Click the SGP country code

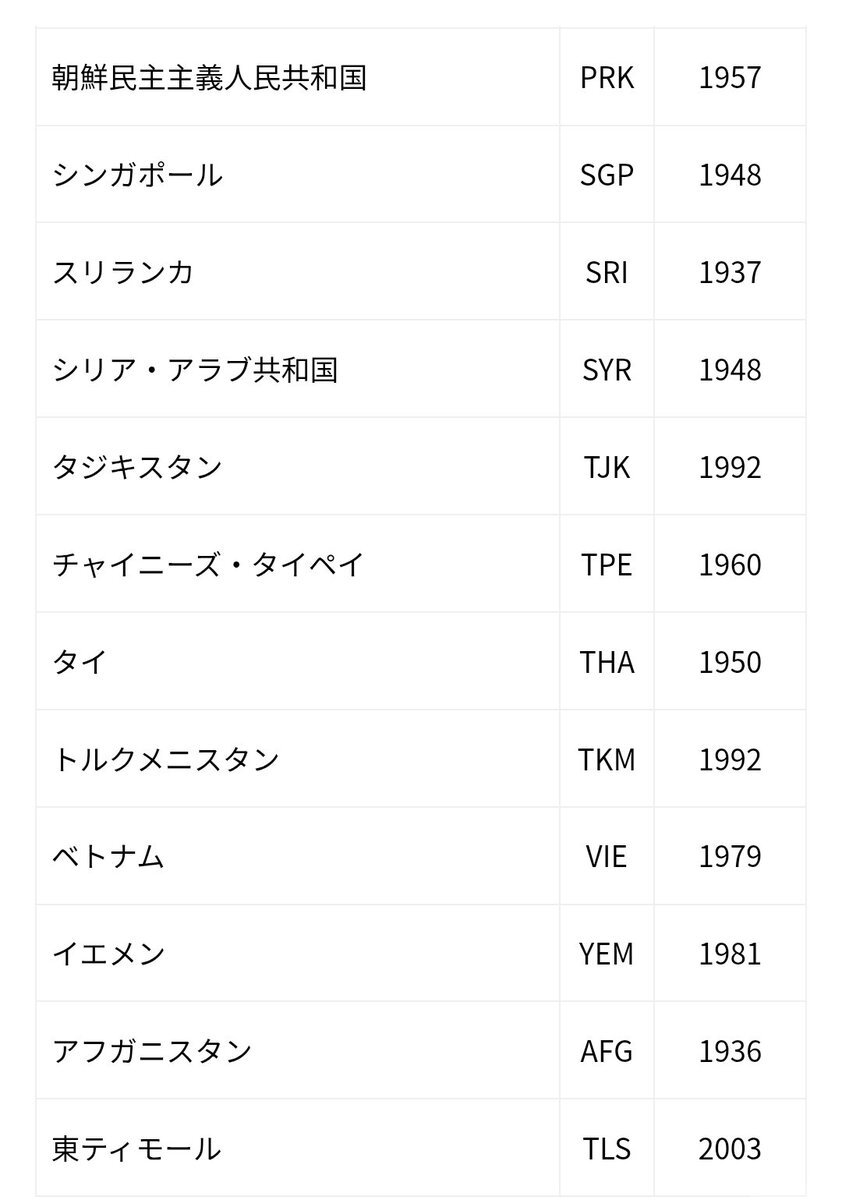point(607,175)
